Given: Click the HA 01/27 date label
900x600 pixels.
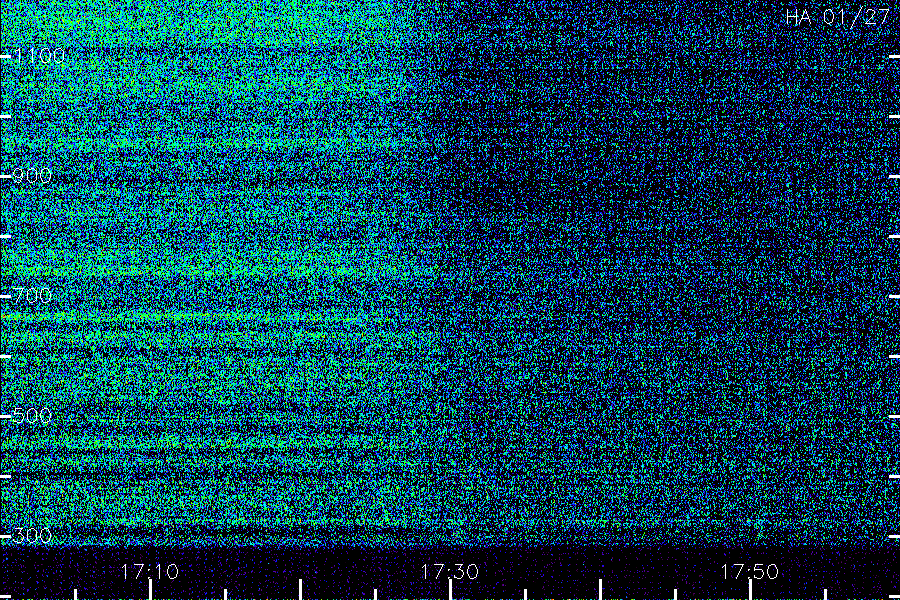Looking at the screenshot, I should [837, 17].
